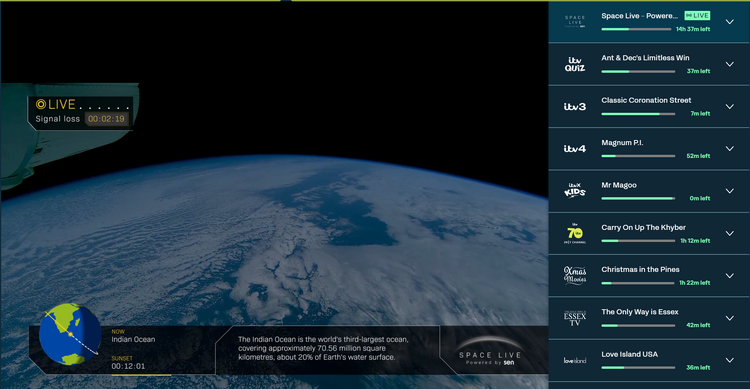Click the '37m left' remaining time

(698, 71)
